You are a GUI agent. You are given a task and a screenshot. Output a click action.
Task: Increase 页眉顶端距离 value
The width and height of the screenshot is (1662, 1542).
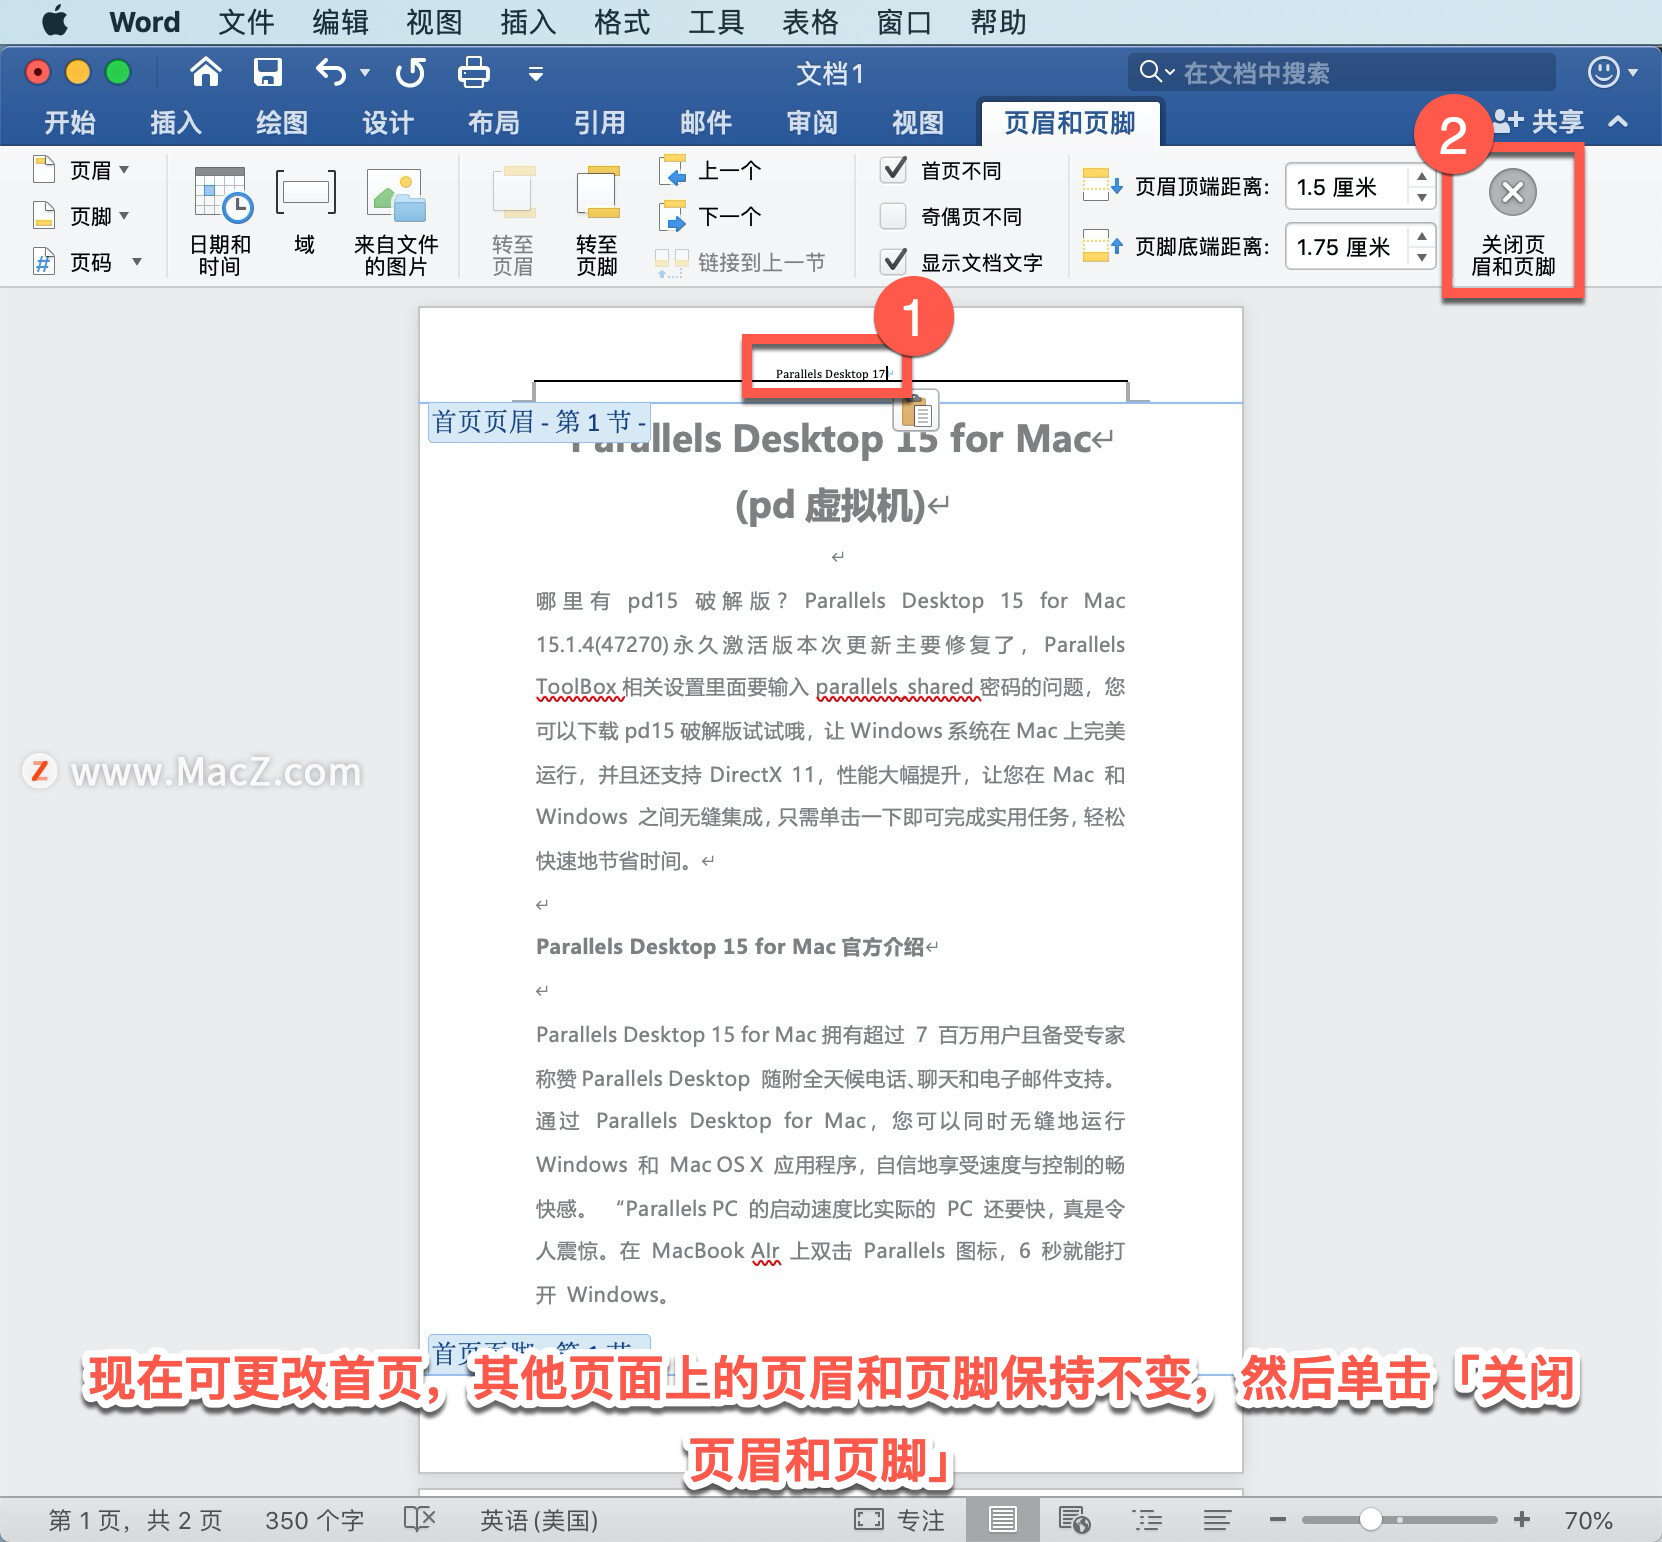(x=1422, y=177)
